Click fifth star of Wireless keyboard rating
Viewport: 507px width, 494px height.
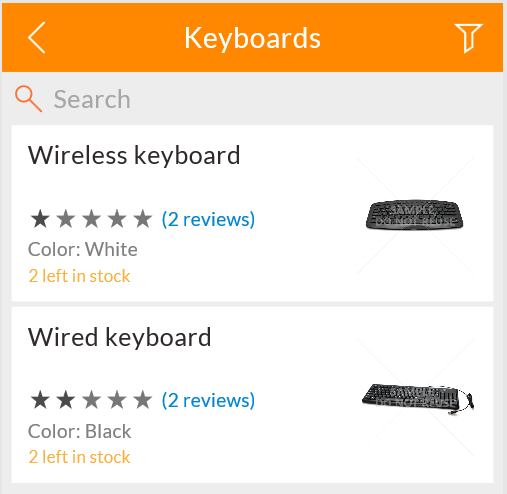pos(143,219)
